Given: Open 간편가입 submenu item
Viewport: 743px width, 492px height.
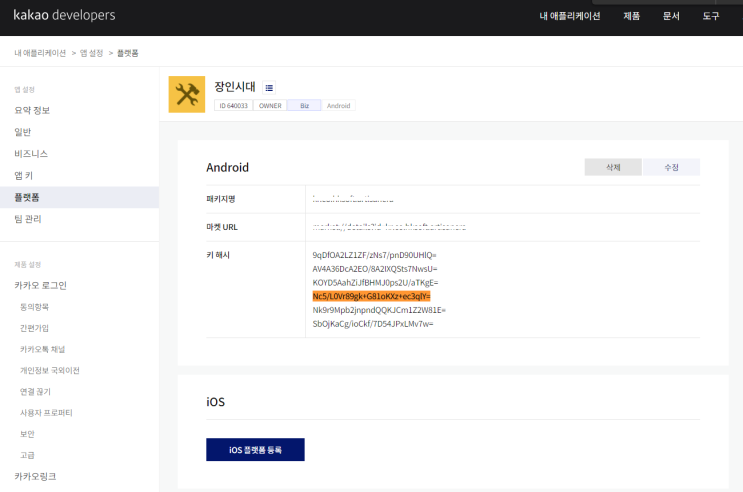Looking at the screenshot, I should (34, 328).
